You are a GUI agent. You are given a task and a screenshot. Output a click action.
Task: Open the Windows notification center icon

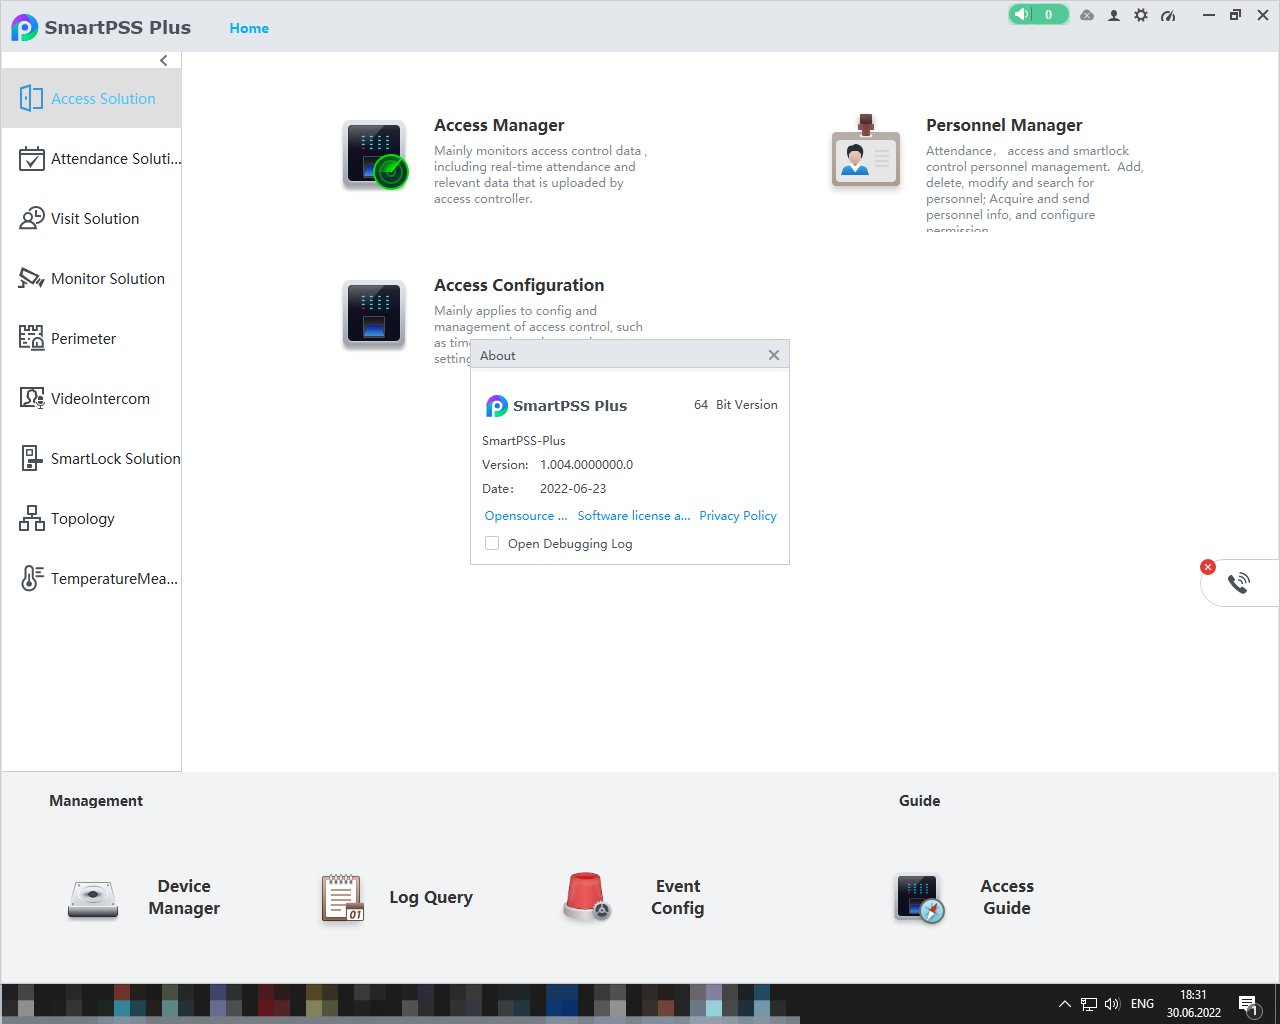click(x=1248, y=1005)
